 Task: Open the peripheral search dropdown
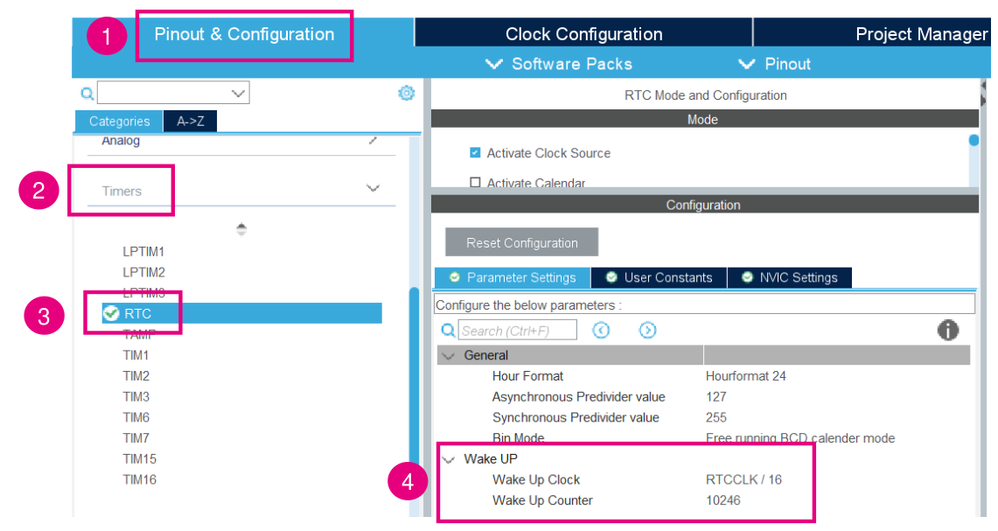click(238, 93)
